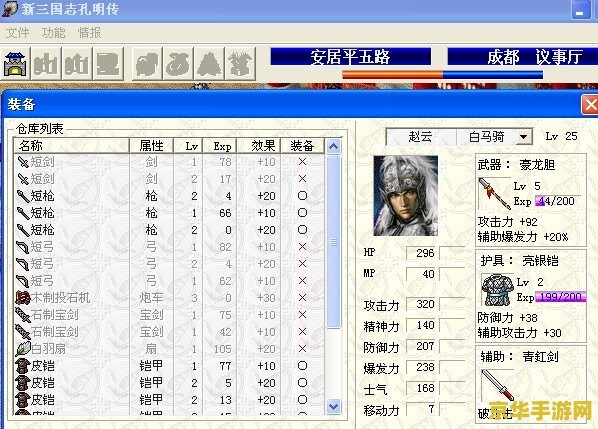Sort warehouse list by 效果 column
The width and height of the screenshot is (598, 429).
[x=259, y=146]
